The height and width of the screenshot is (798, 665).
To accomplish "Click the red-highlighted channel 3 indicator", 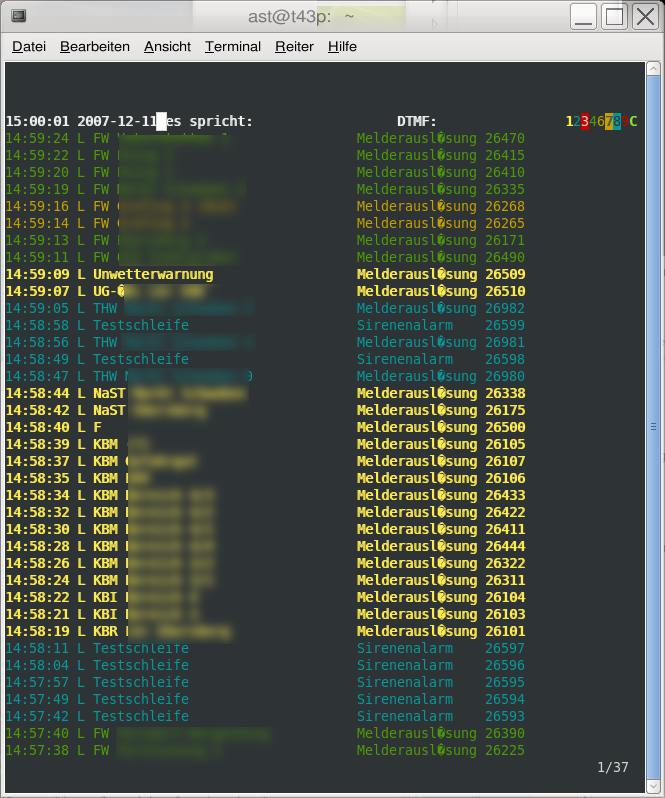I will point(585,121).
